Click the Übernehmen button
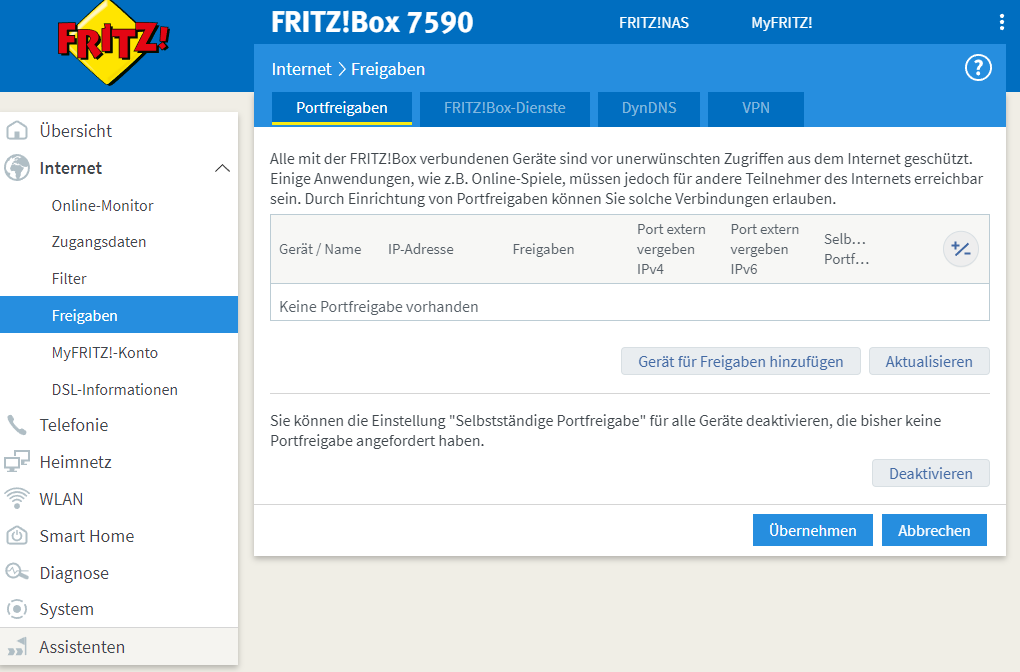 click(812, 530)
